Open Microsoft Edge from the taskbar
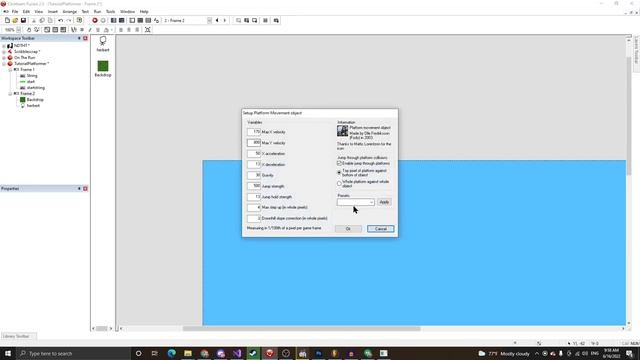This screenshot has height=360, width=640. [171, 353]
